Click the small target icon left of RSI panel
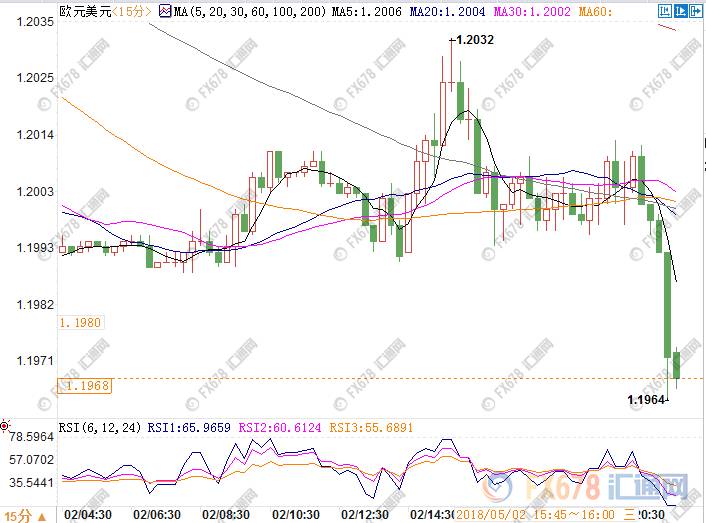 (6, 427)
